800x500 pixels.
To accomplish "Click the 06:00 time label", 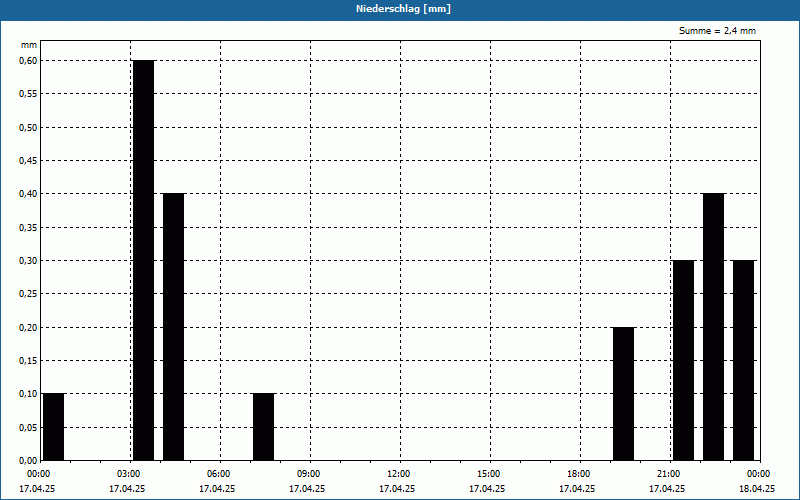I will coord(218,474).
